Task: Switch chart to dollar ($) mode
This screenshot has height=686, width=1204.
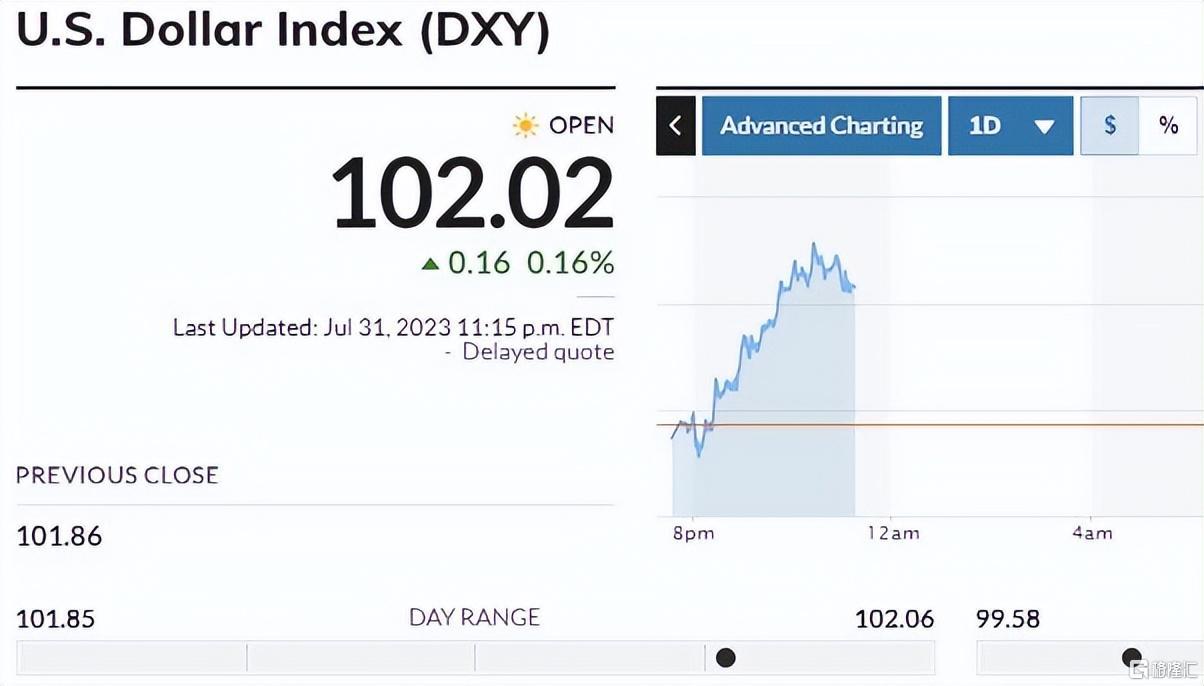Action: click(x=1109, y=126)
